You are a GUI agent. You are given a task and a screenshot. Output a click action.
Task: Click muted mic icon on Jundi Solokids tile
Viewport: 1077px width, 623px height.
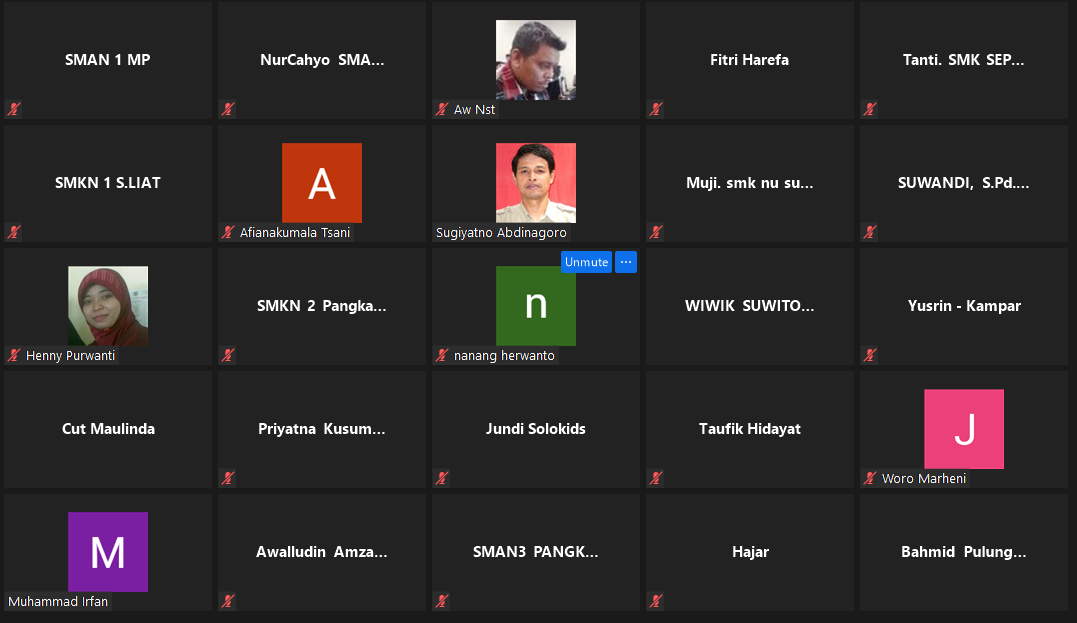442,478
